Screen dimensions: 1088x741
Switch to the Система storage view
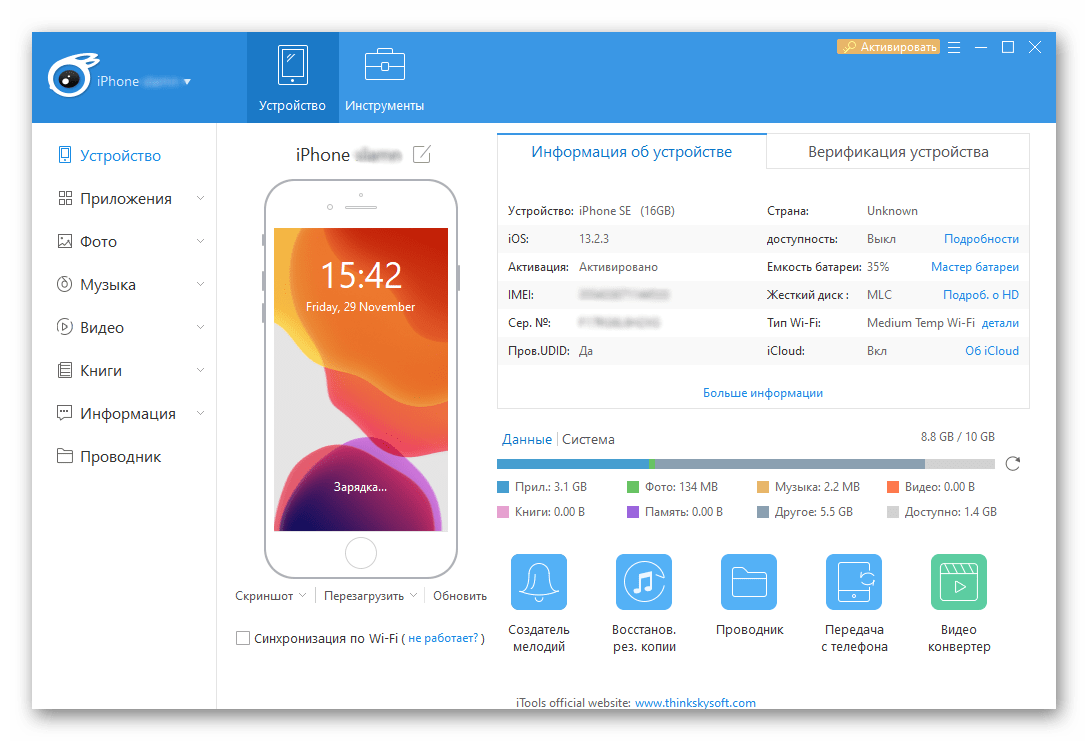click(x=588, y=439)
